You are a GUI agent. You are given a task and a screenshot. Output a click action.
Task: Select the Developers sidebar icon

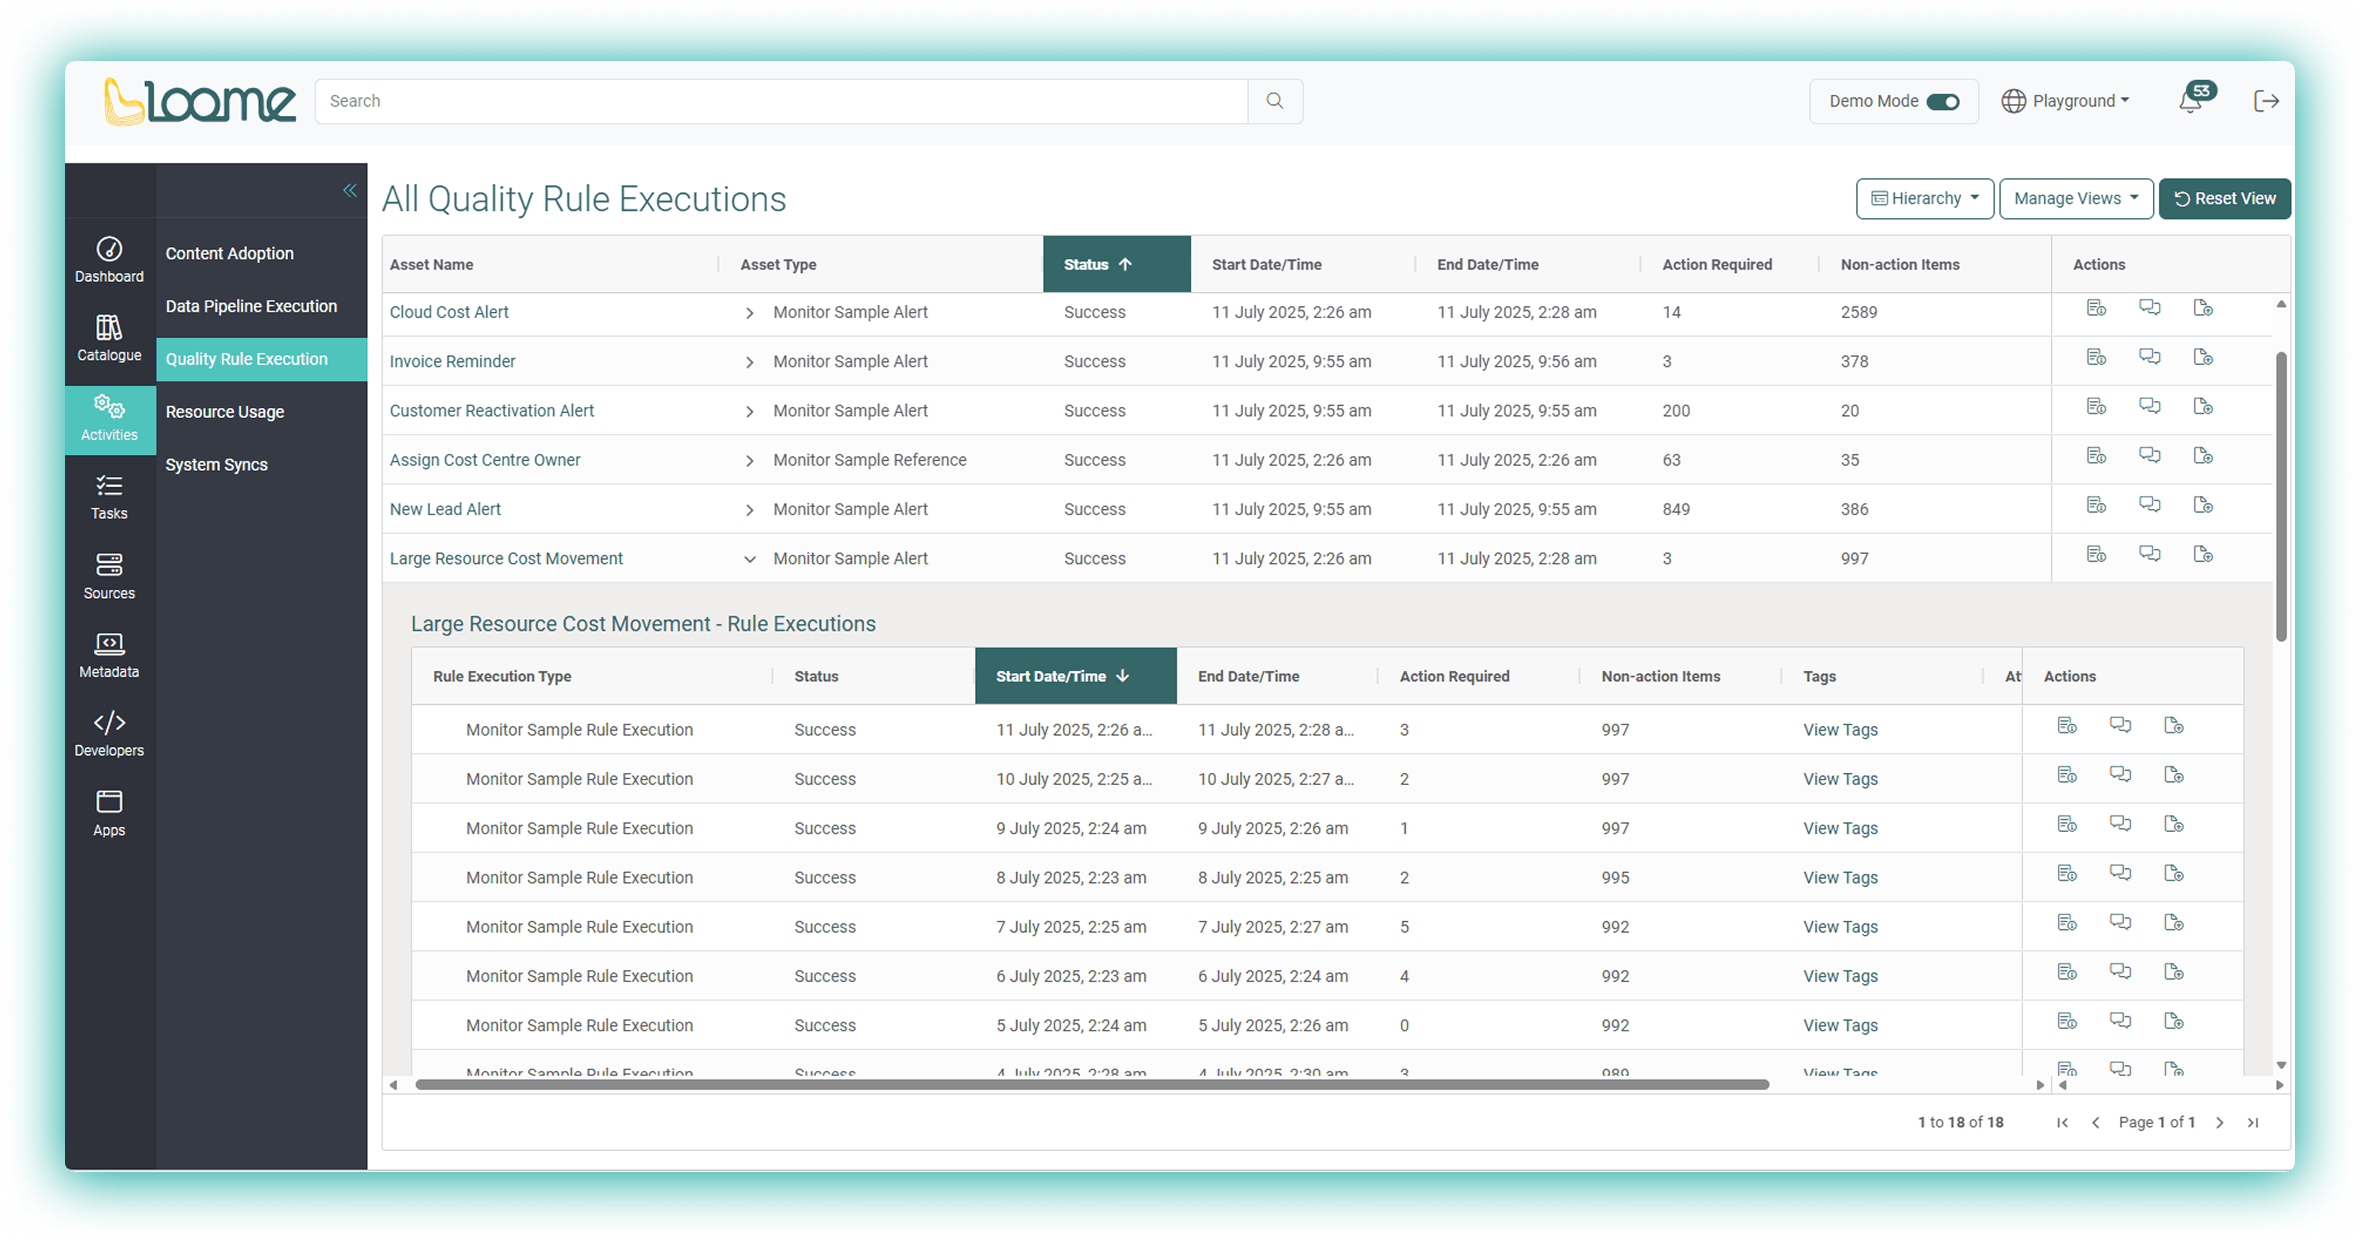109,733
